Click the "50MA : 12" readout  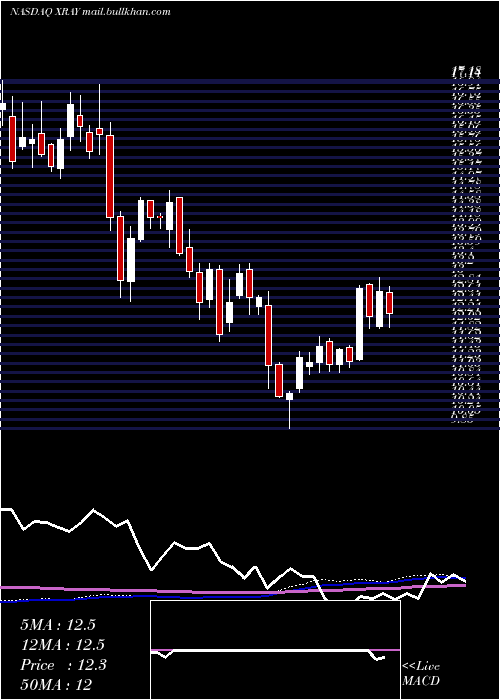point(56,684)
